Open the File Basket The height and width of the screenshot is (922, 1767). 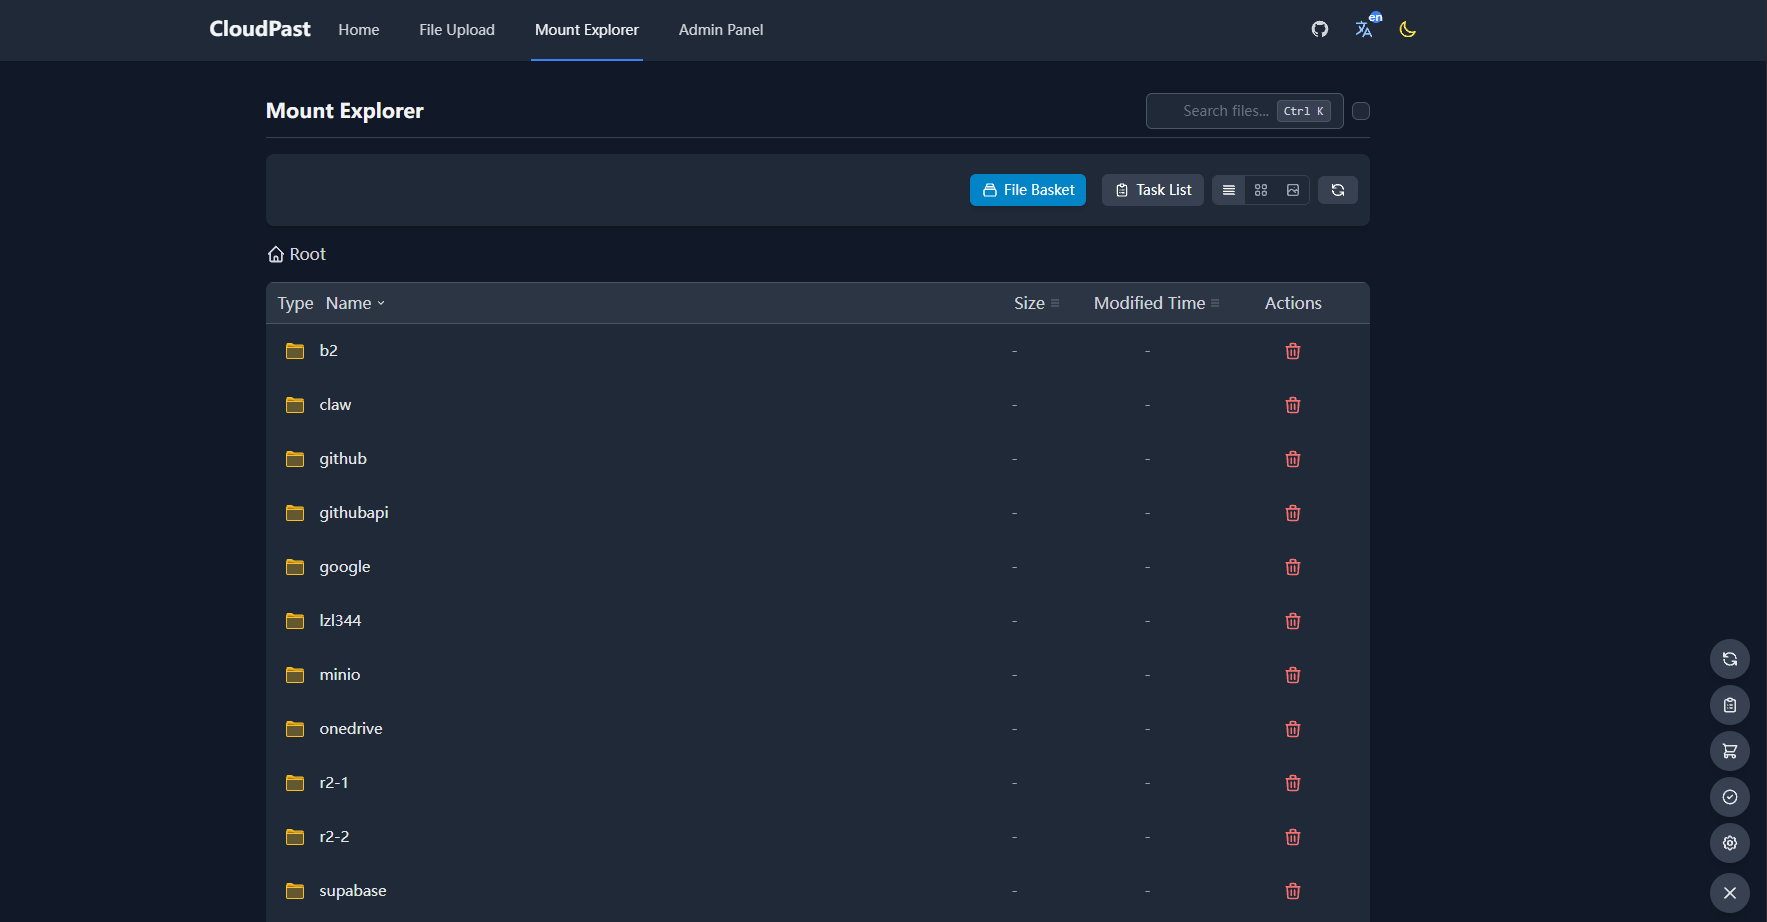point(1028,190)
